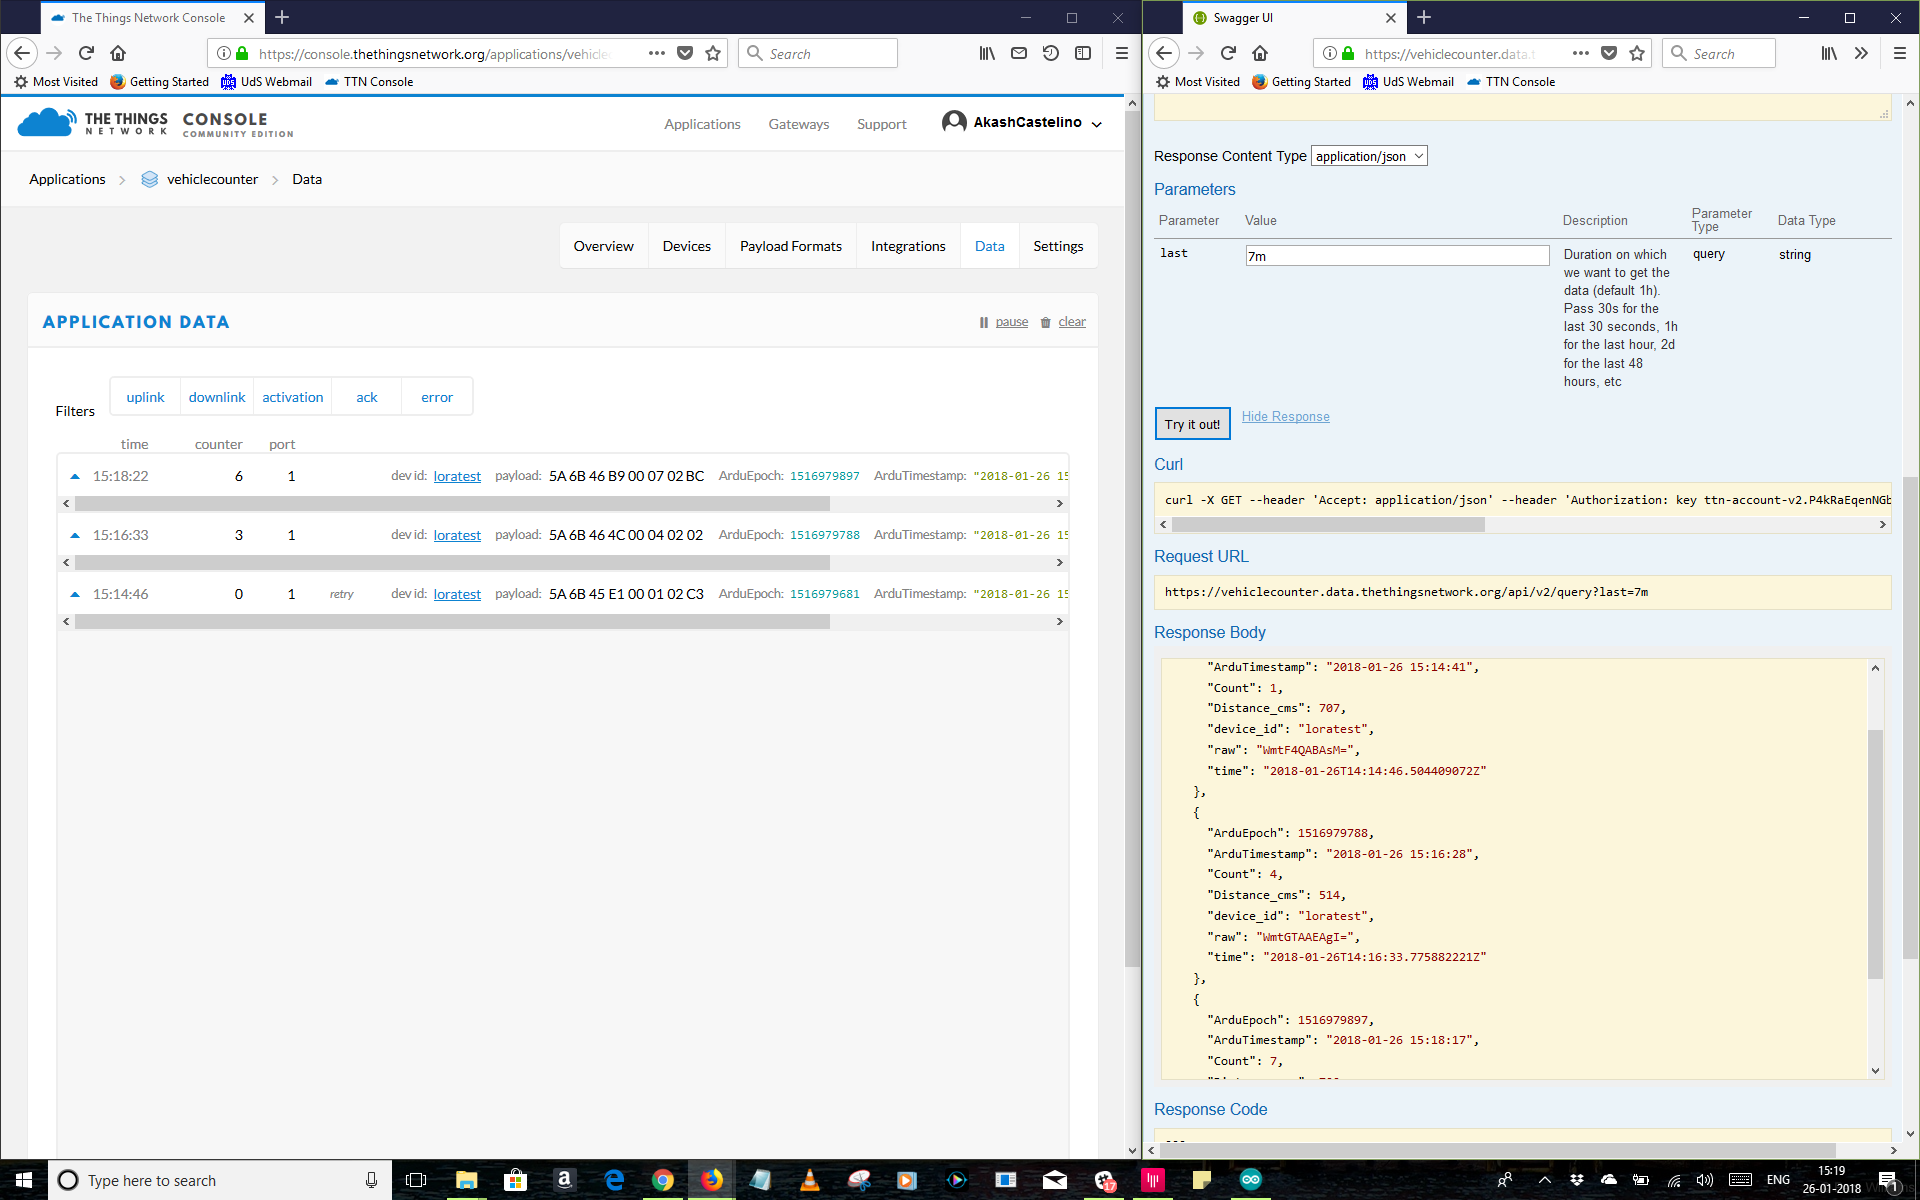
Task: Filter application data by uplink
Action: coord(145,397)
